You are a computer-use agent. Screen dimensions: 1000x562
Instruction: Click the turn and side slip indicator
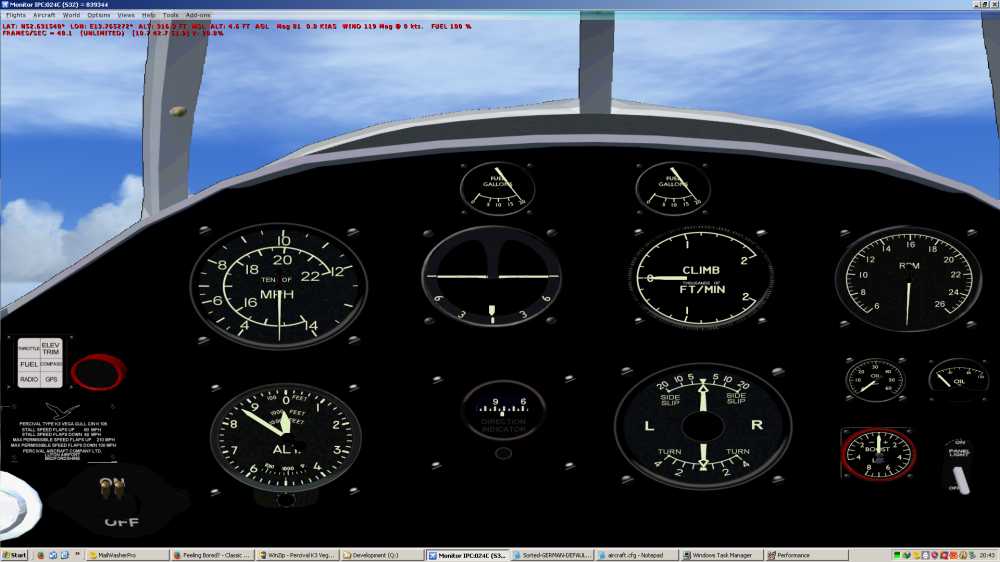tap(703, 425)
